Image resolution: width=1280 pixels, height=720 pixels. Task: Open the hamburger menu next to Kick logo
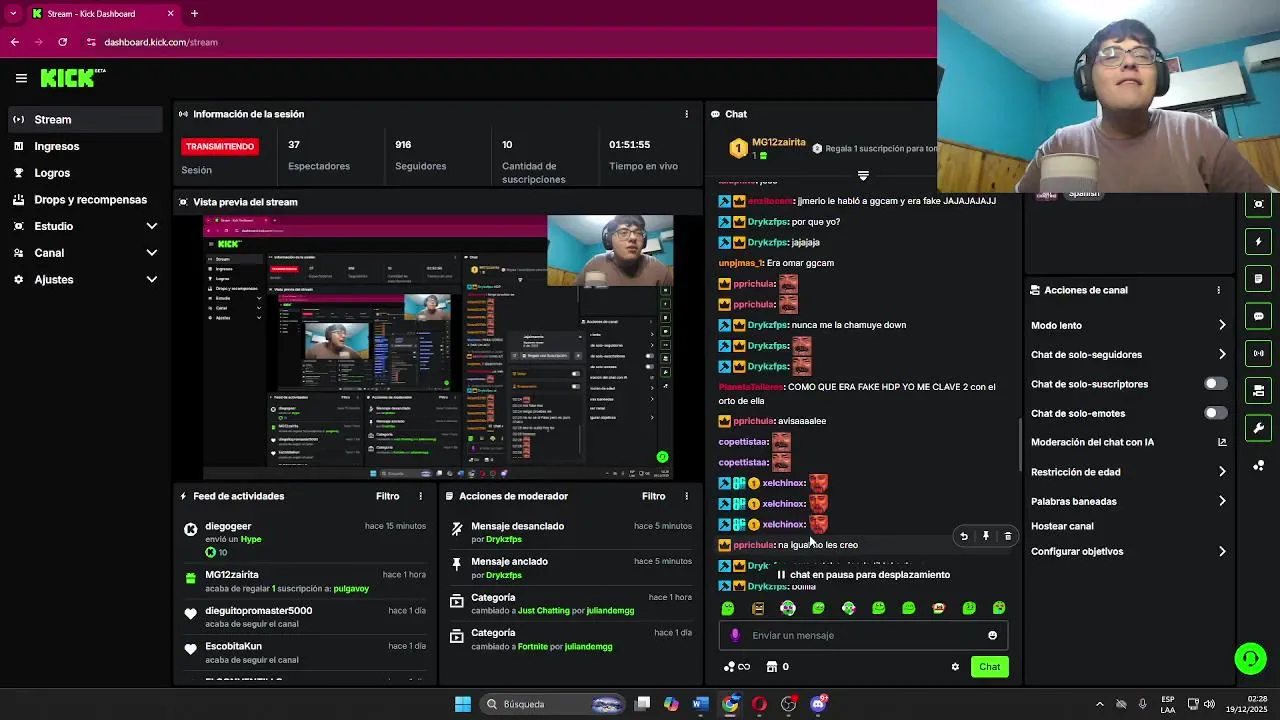coord(21,78)
